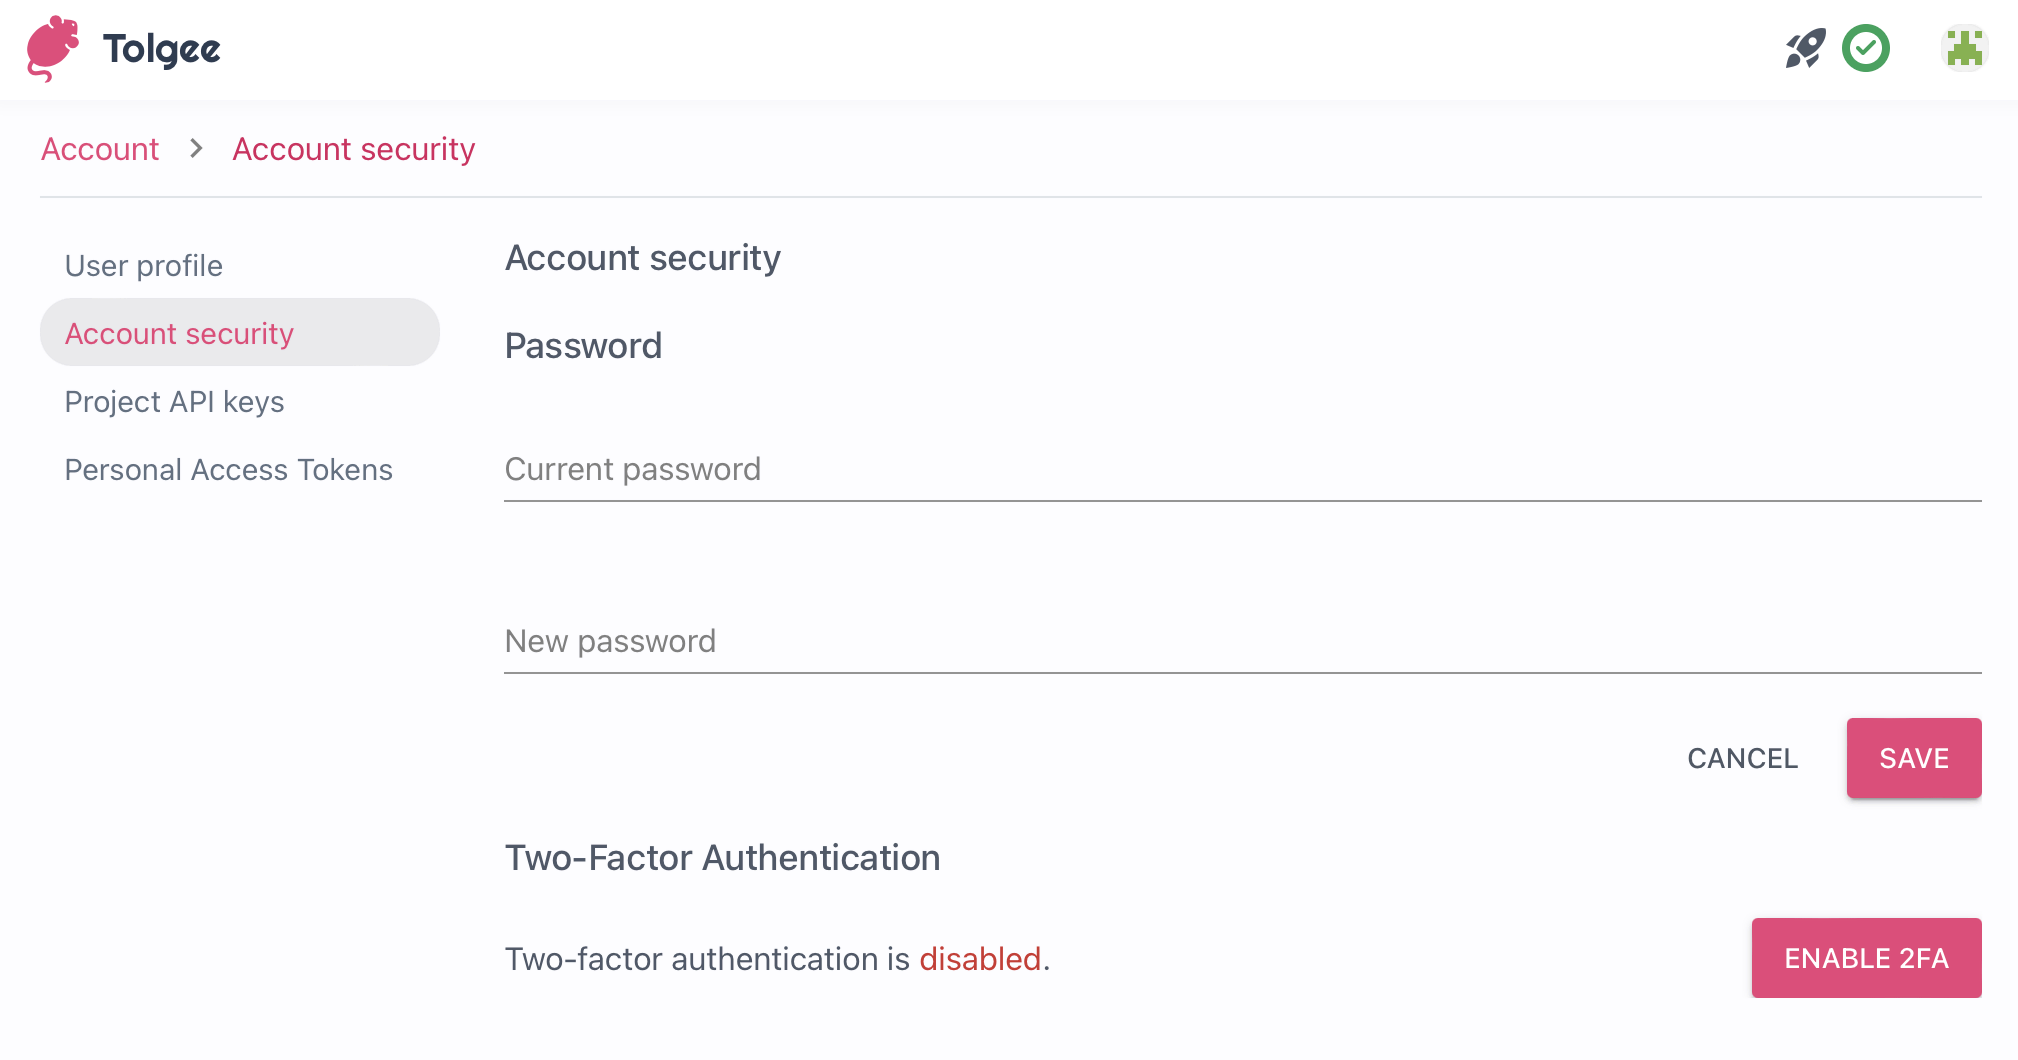Click the Two-Factor Authentication heading
This screenshot has height=1060, width=2018.
tap(722, 857)
